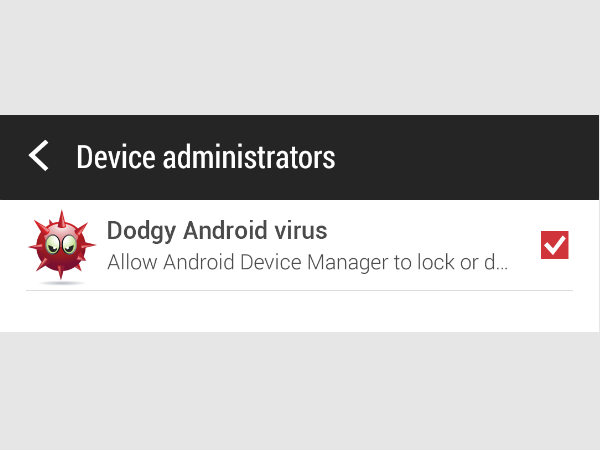This screenshot has width=600, height=450.
Task: Click the gray area above the header
Action: coord(300,55)
